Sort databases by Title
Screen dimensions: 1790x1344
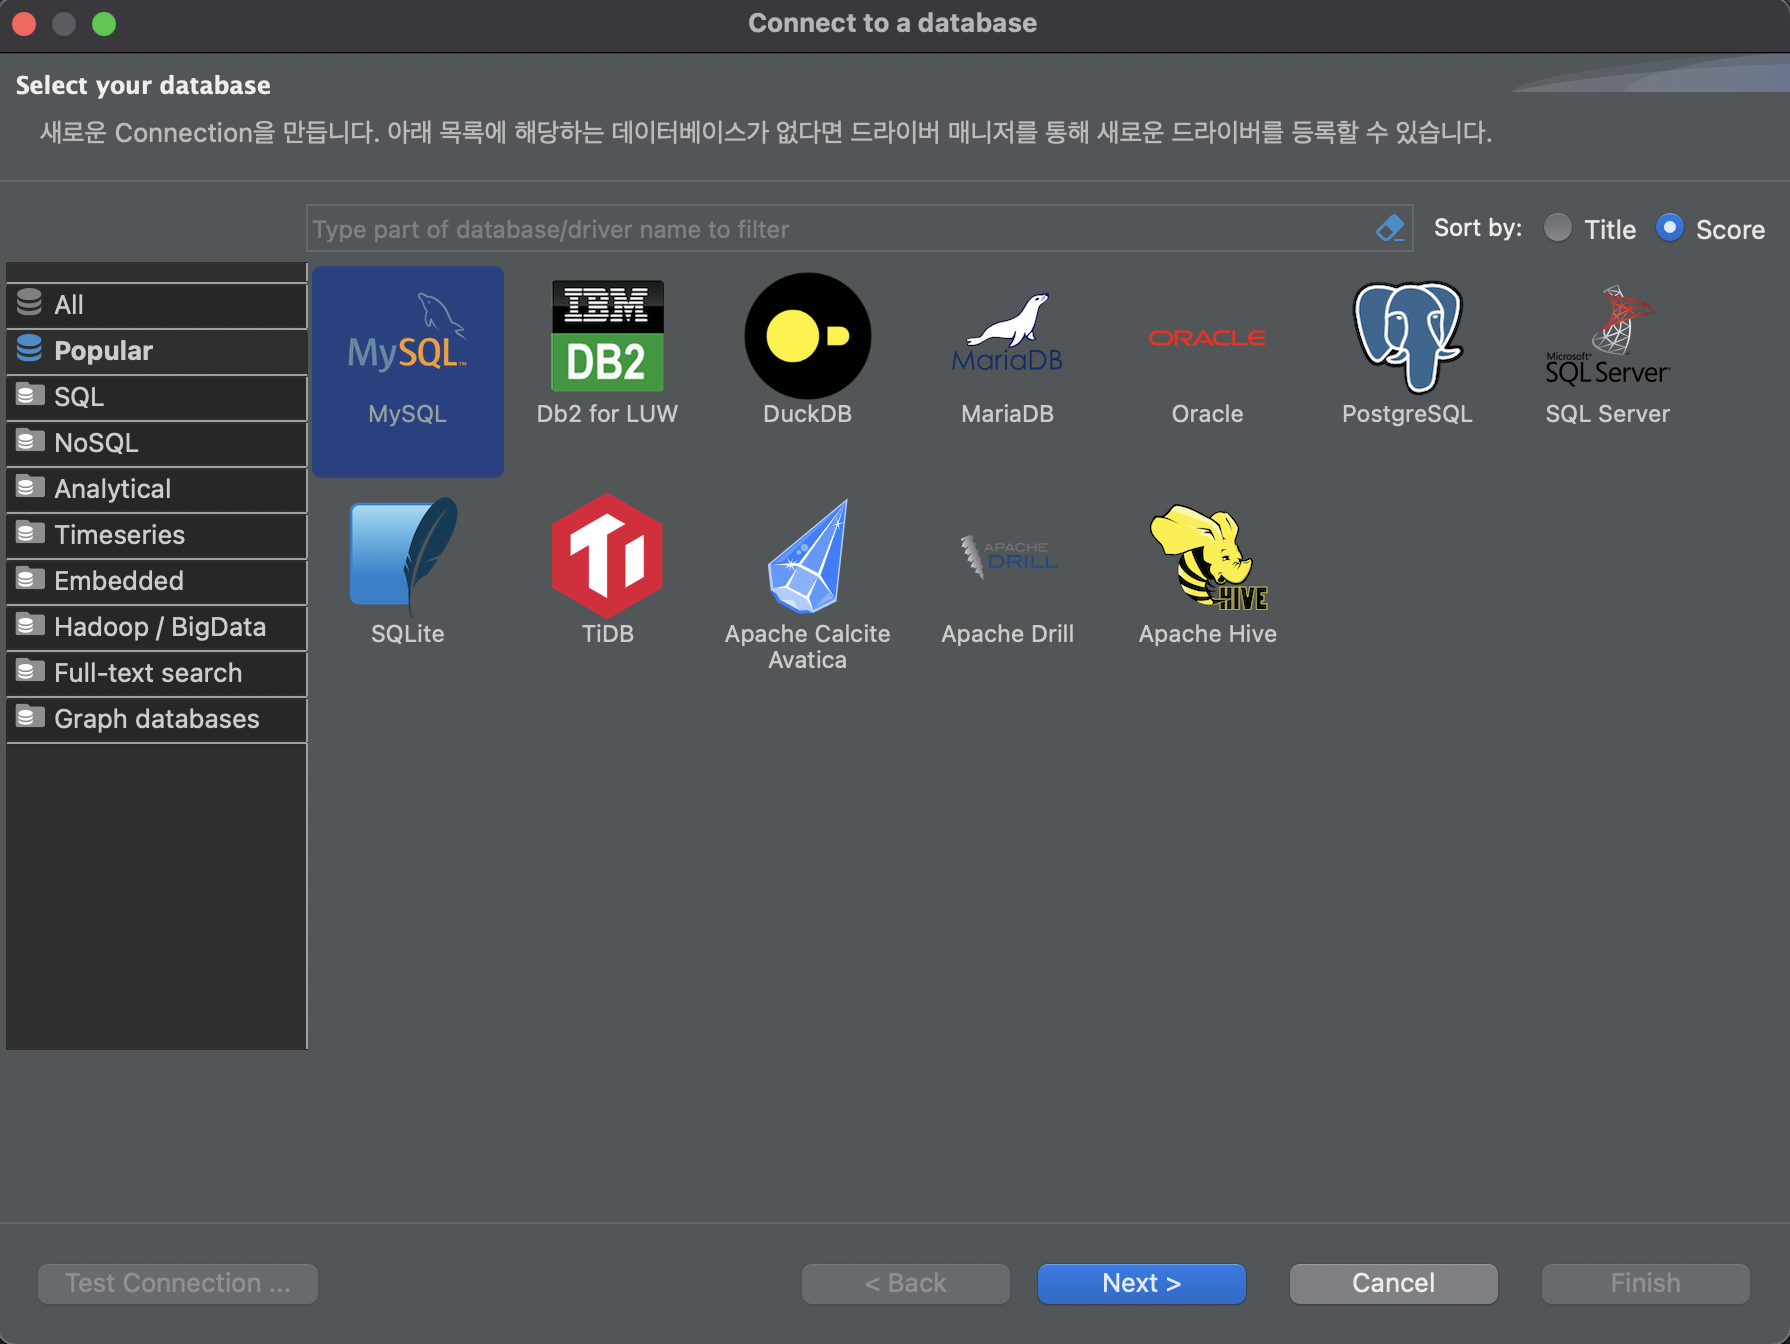point(1590,229)
